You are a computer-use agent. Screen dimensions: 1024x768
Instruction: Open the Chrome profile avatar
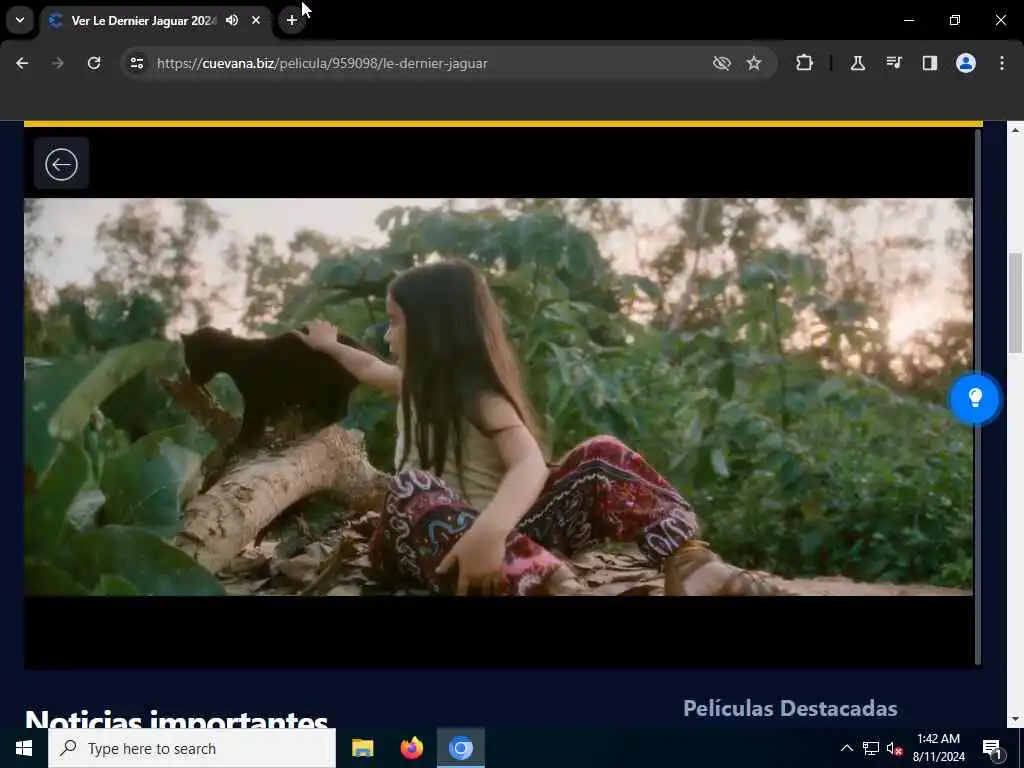966,63
